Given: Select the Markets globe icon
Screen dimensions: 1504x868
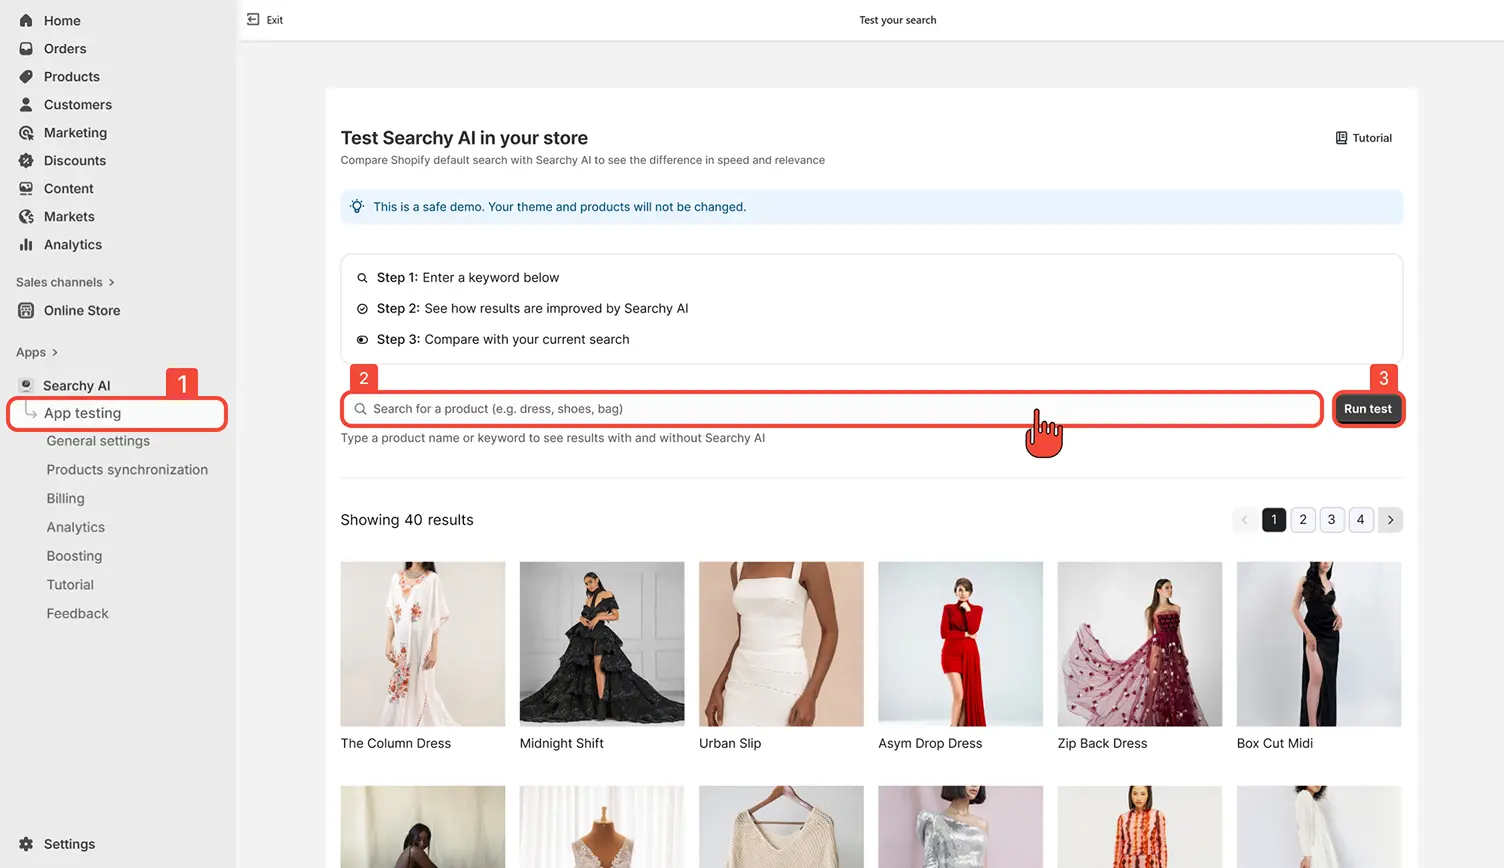Looking at the screenshot, I should [24, 216].
